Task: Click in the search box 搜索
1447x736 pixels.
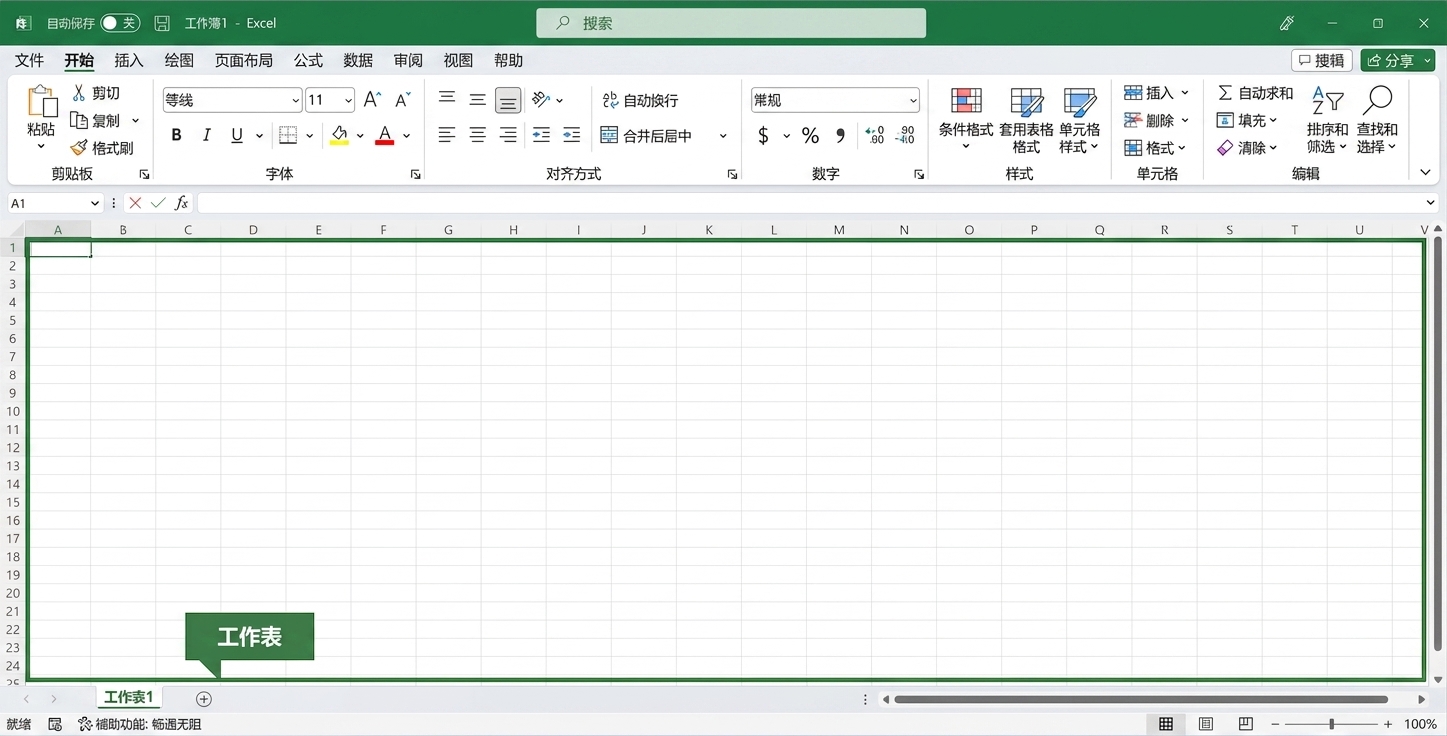Action: click(x=731, y=23)
